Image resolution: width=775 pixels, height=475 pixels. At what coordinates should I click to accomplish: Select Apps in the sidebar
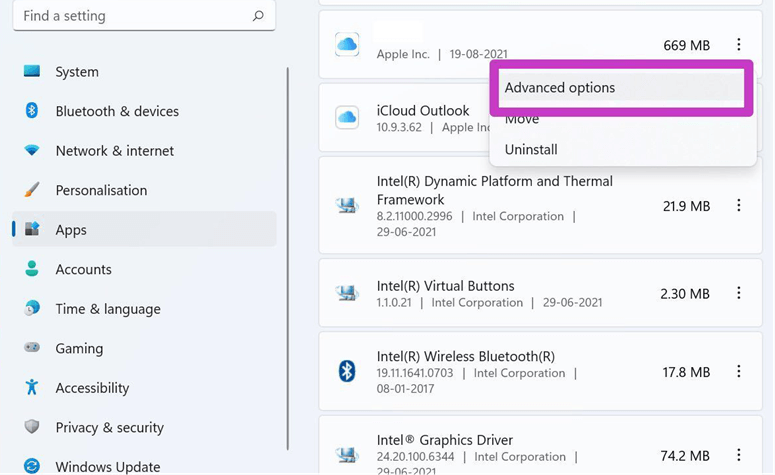tap(144, 229)
